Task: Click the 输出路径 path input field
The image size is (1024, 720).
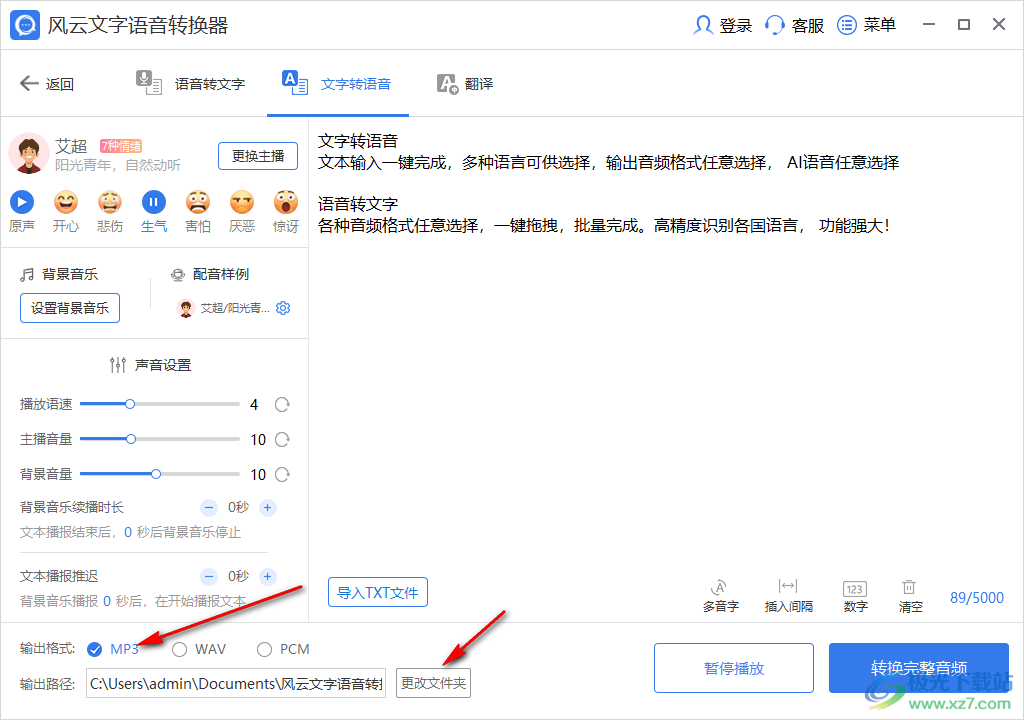Action: 236,683
